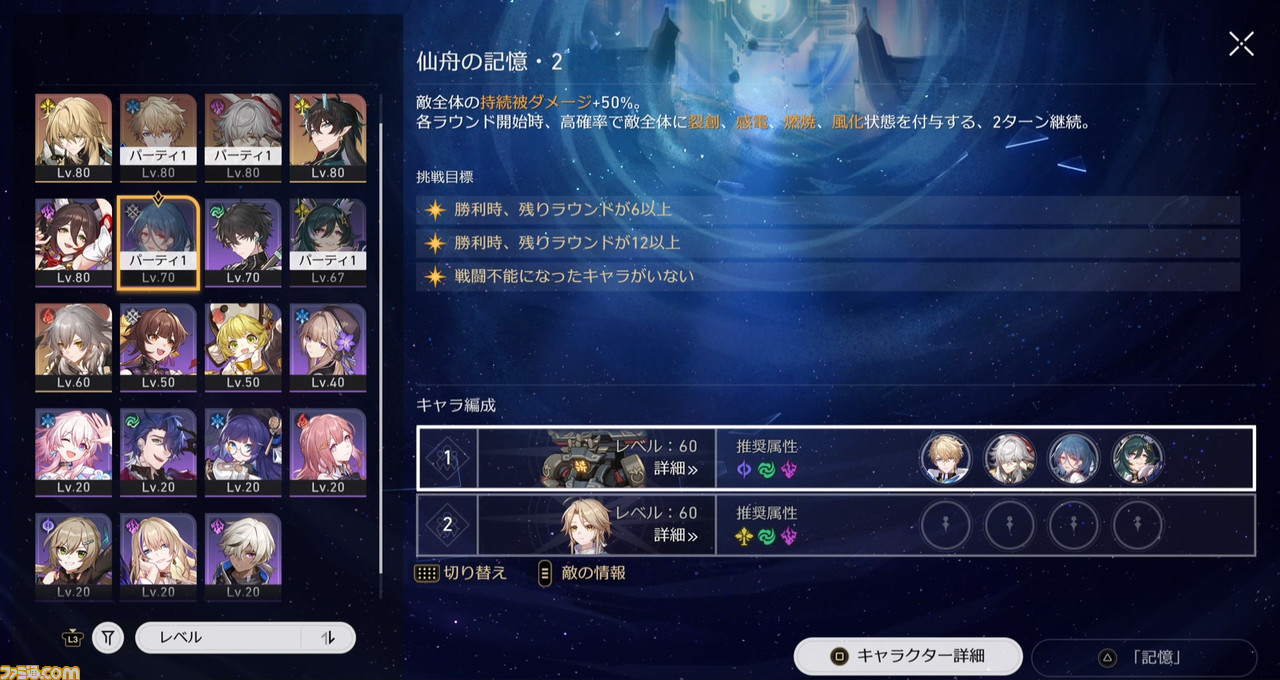The width and height of the screenshot is (1280, 680).
Task: Click the green-haired character icon in team 1
Action: [1138, 458]
